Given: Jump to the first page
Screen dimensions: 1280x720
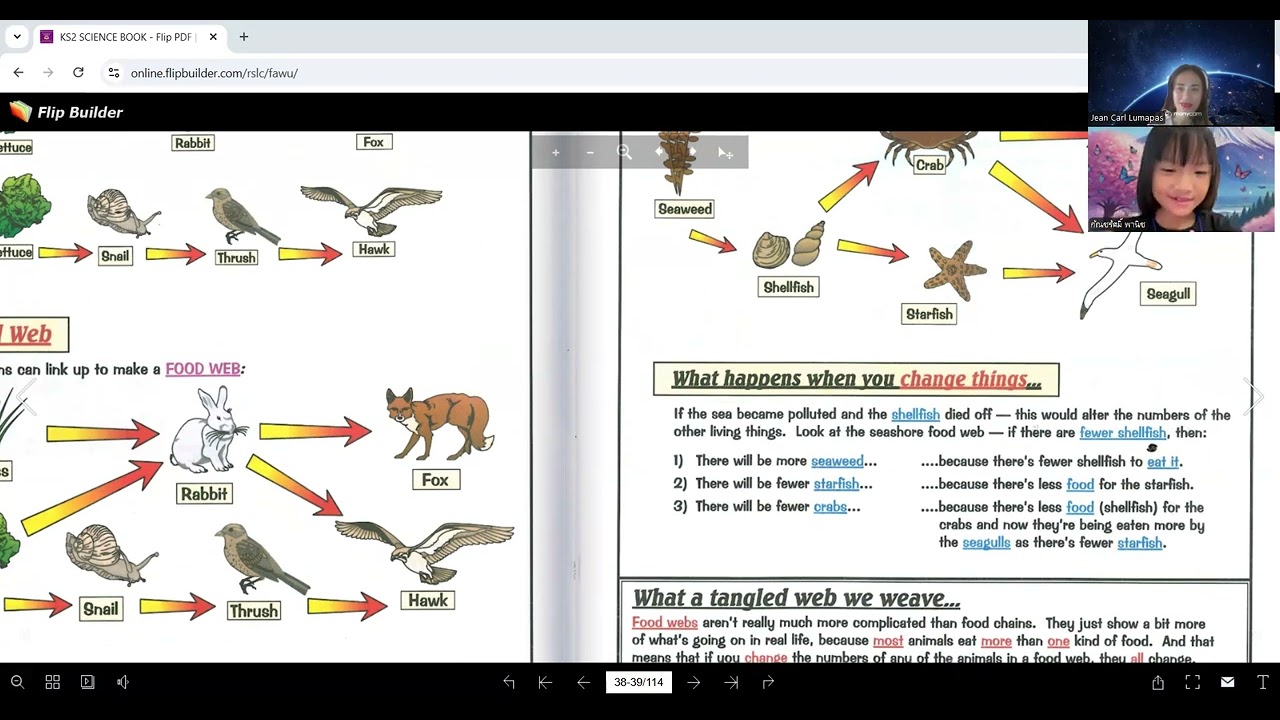Looking at the screenshot, I should click(x=545, y=682).
